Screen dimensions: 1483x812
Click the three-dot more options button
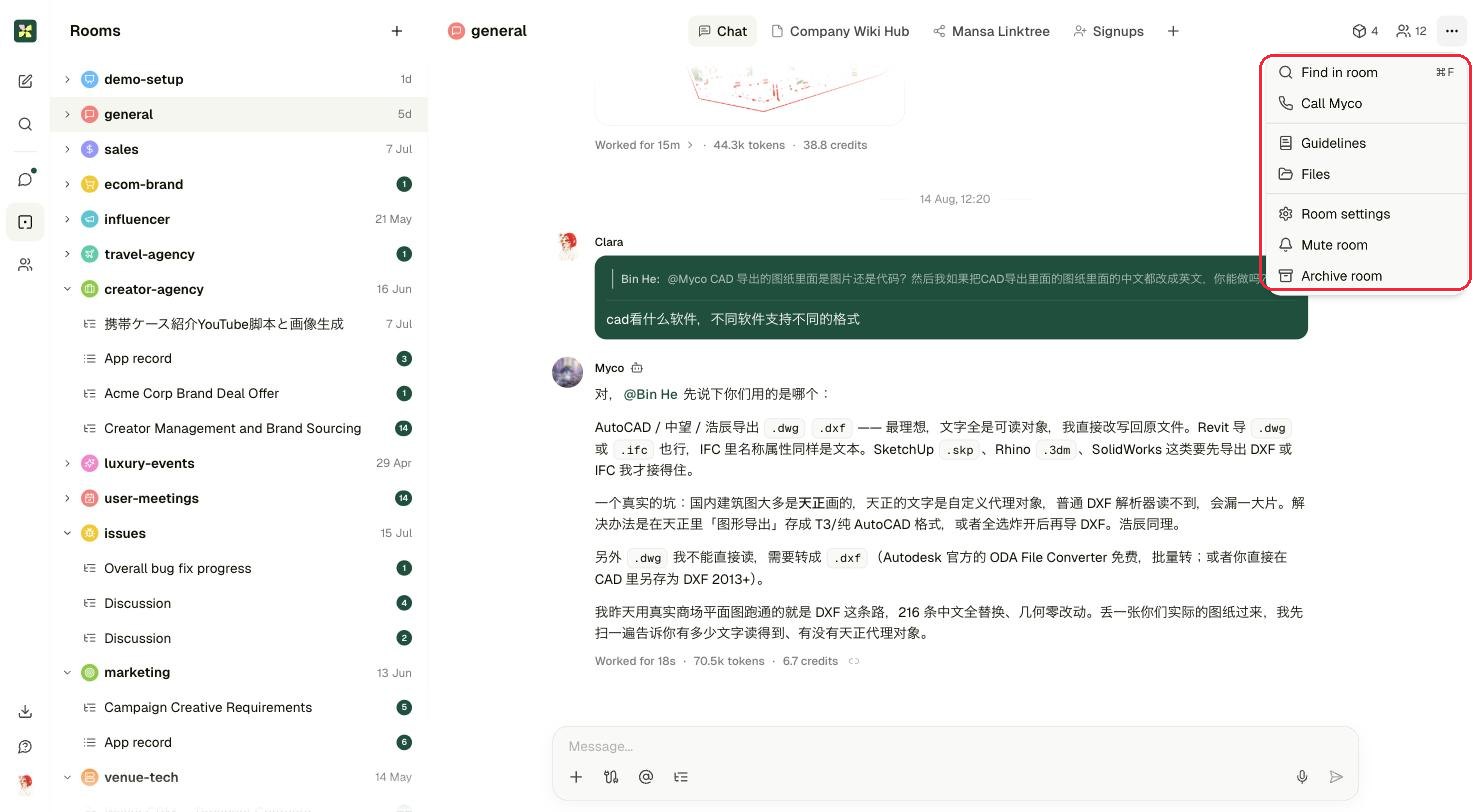pyautogui.click(x=1451, y=31)
